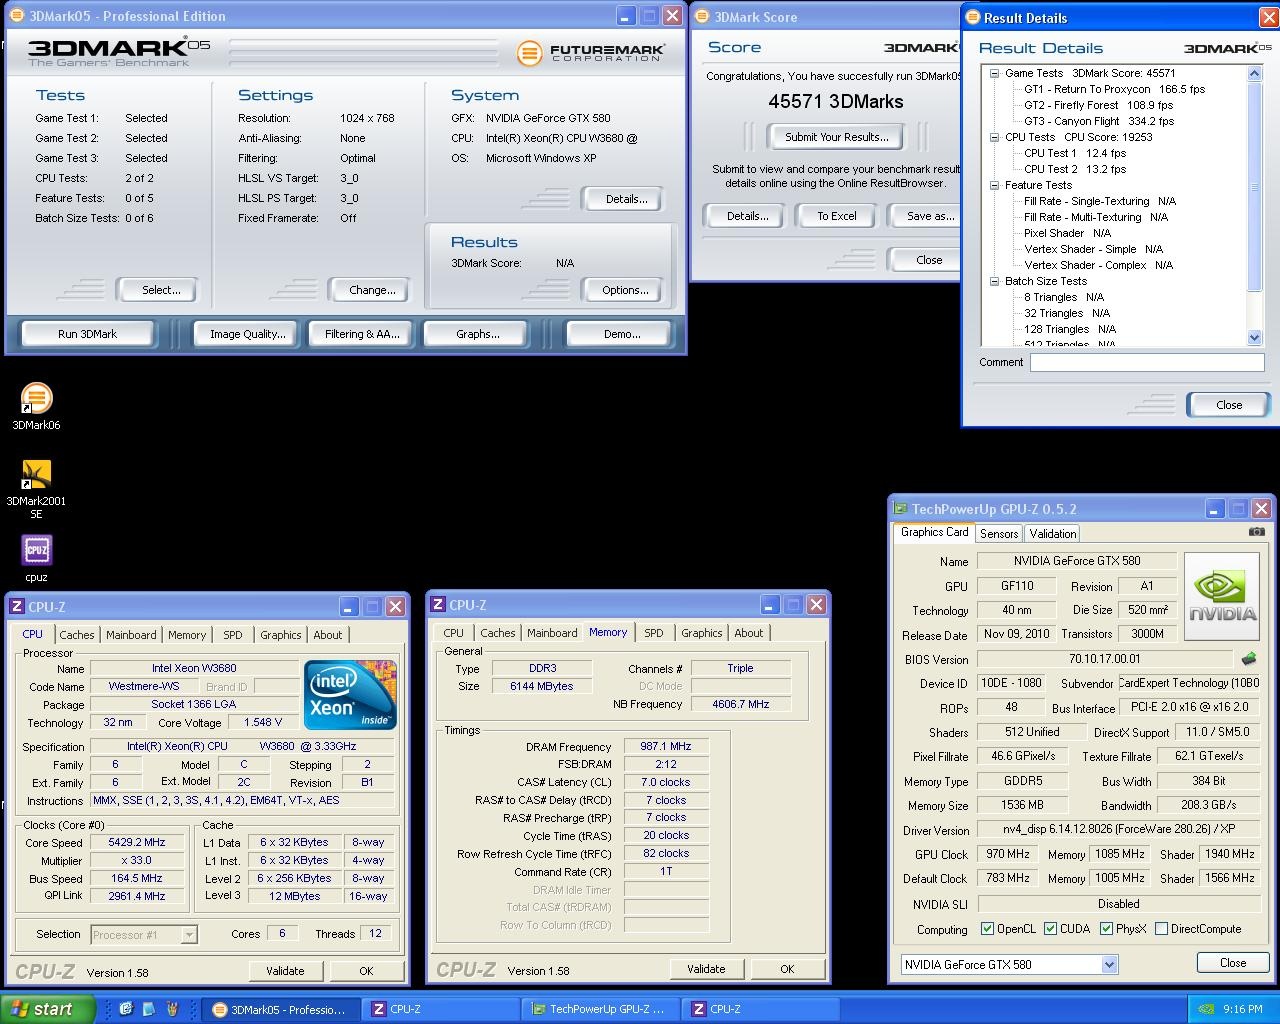Viewport: 1280px width, 1024px height.
Task: Click the Intel Xeon logo in CPU-Z
Action: tap(350, 694)
